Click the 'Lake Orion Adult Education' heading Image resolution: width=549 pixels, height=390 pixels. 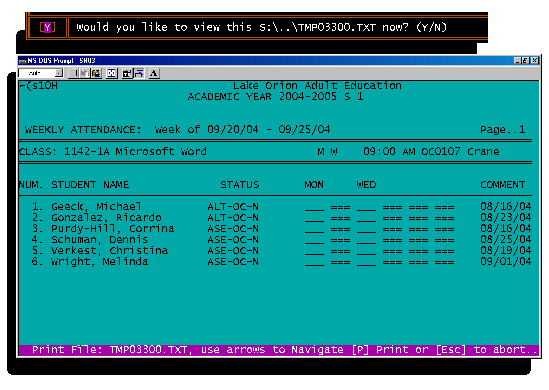(x=317, y=85)
